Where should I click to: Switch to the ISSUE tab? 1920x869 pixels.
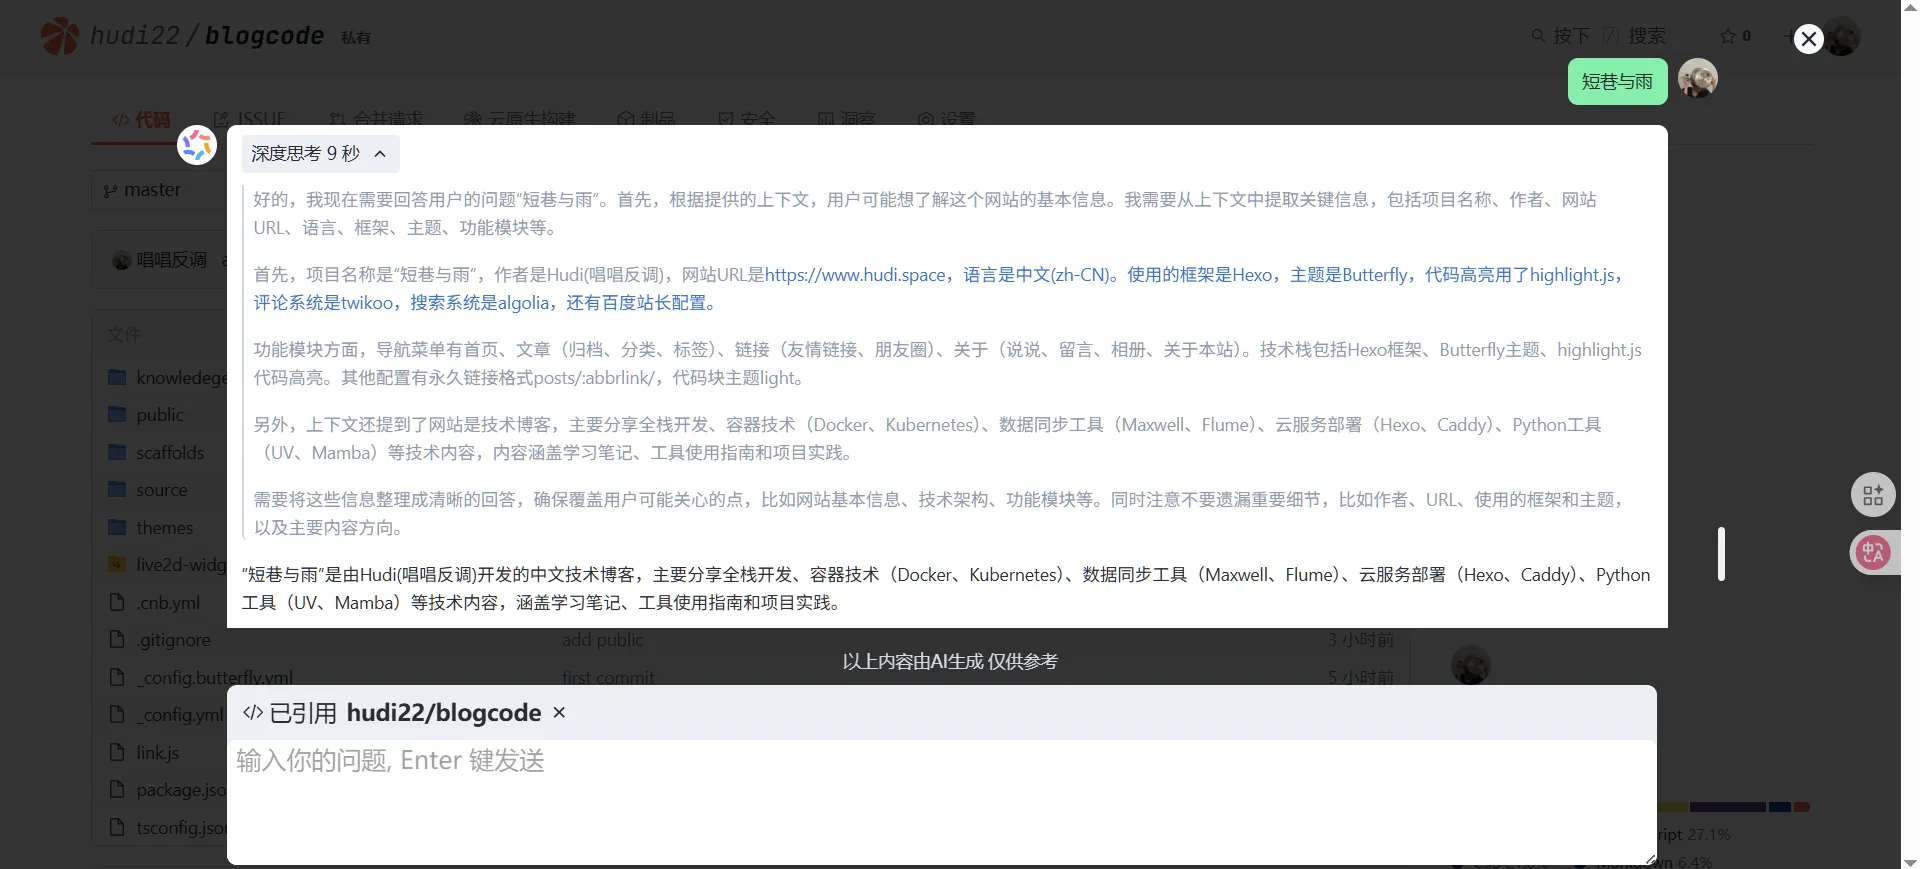tap(250, 120)
